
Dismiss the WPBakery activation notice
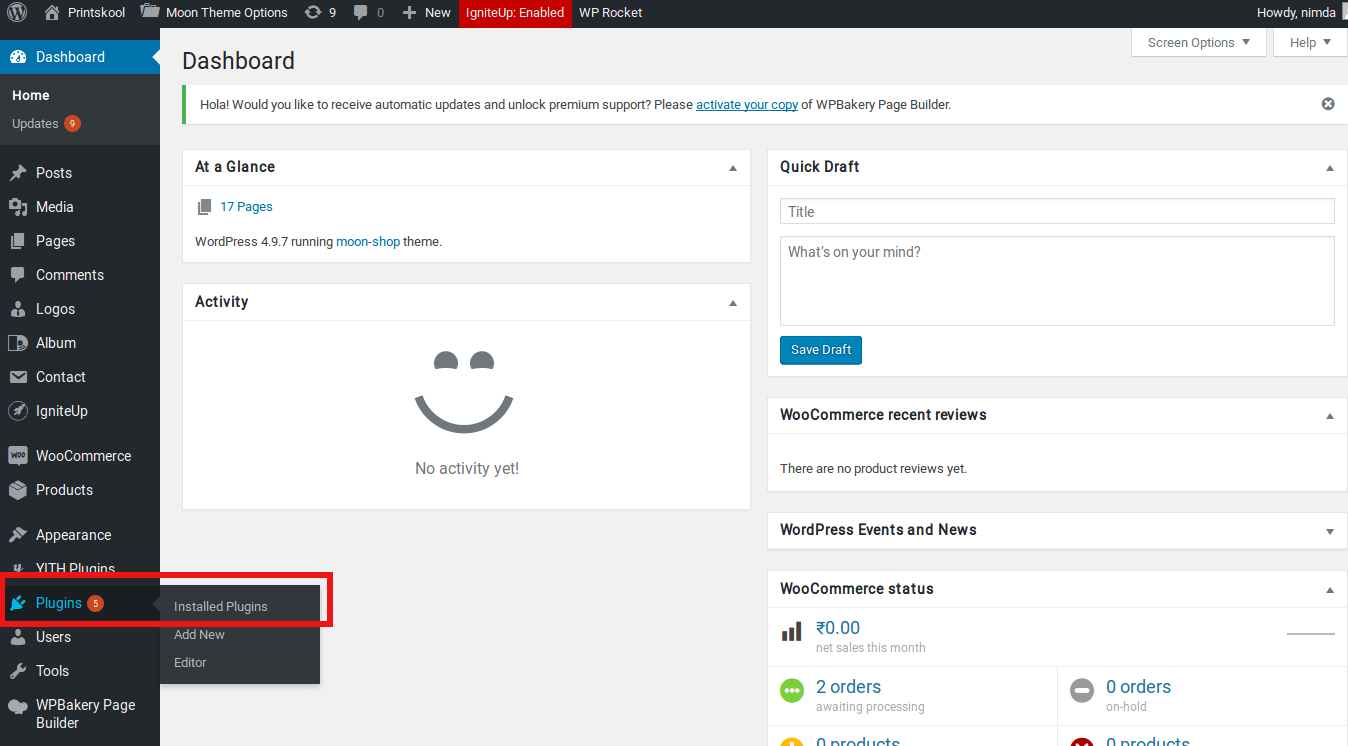click(x=1328, y=104)
